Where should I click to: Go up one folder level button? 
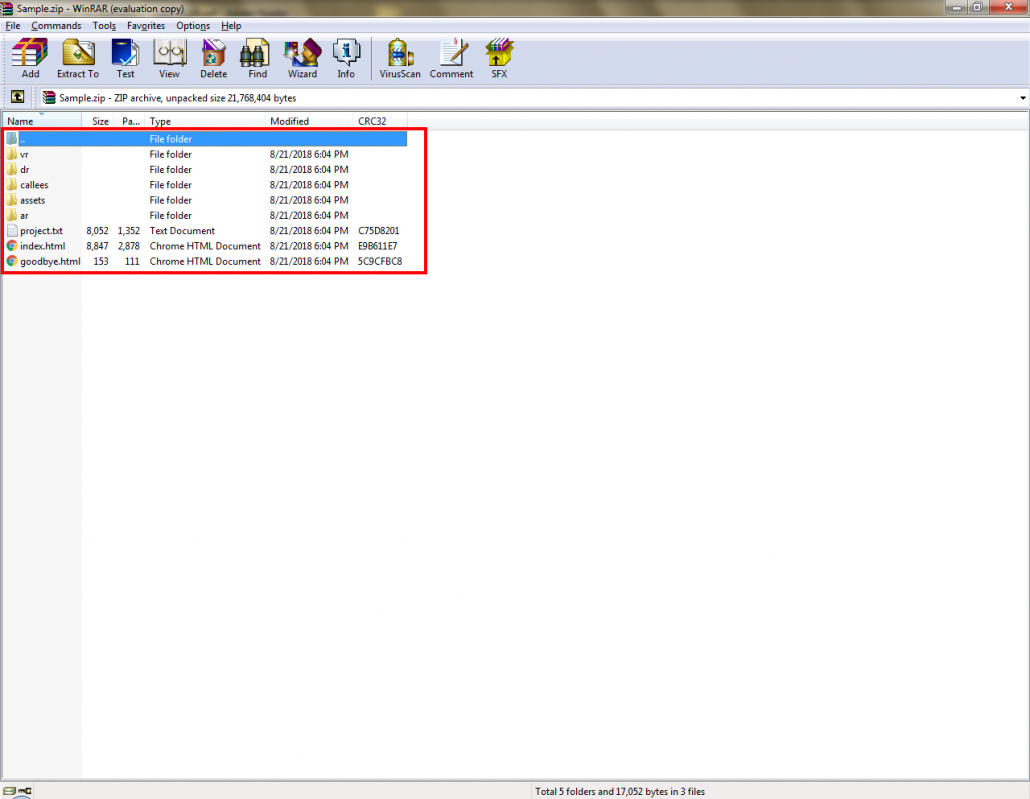click(17, 97)
